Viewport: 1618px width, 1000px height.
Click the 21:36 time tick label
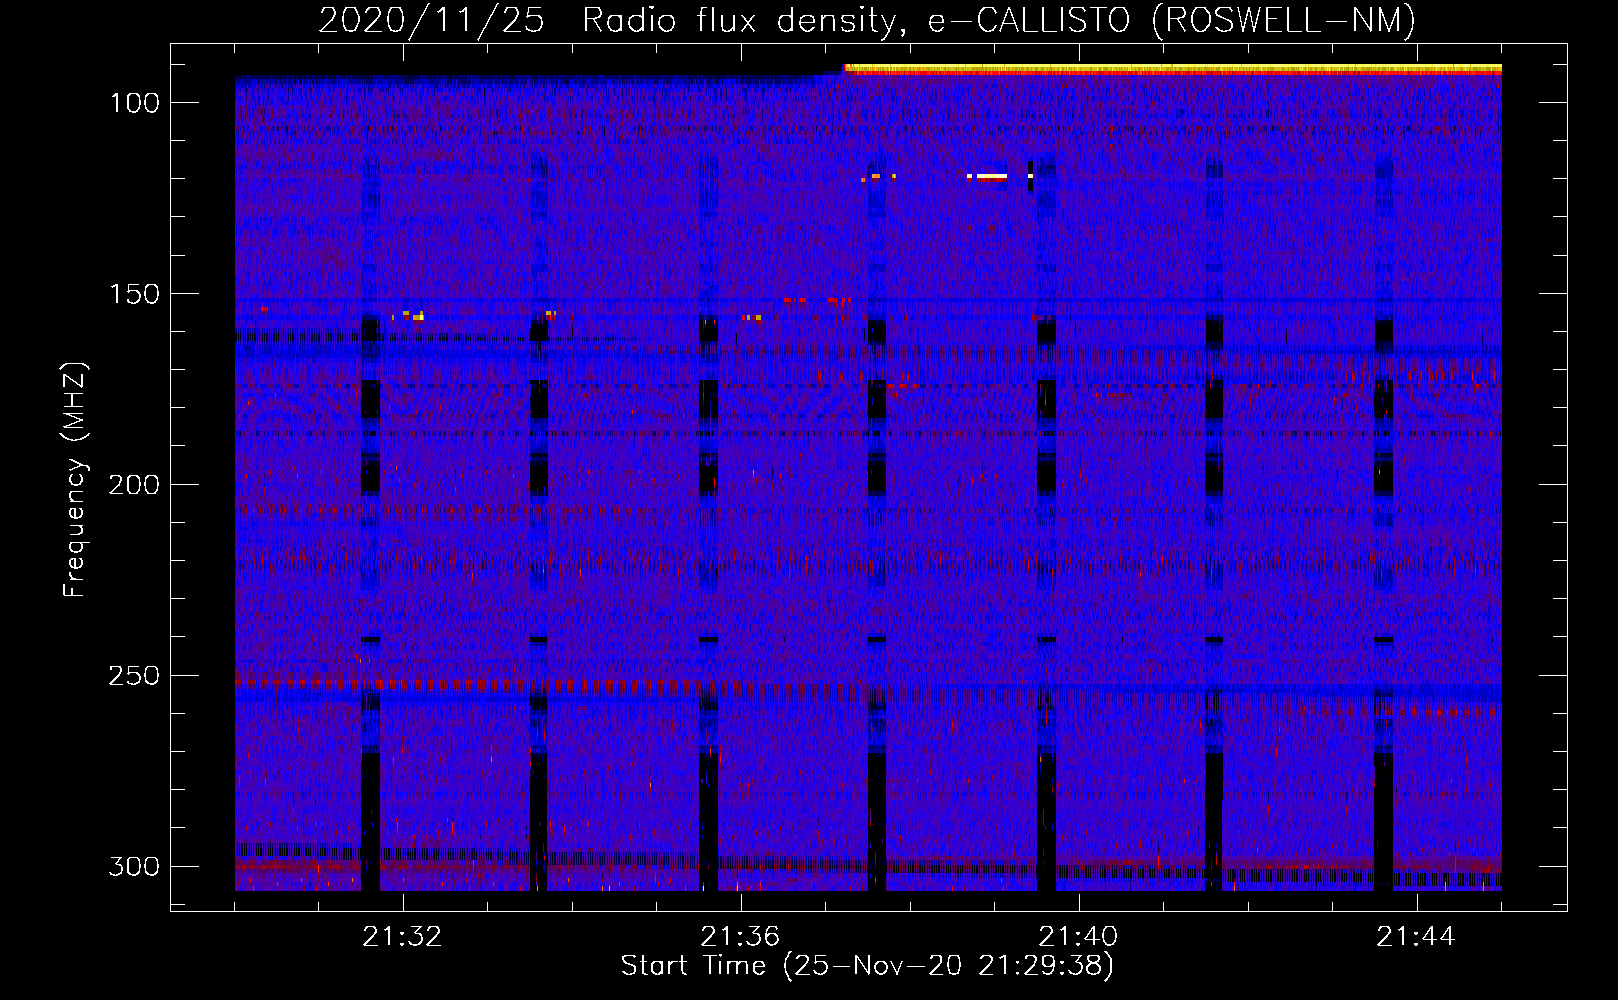click(740, 937)
